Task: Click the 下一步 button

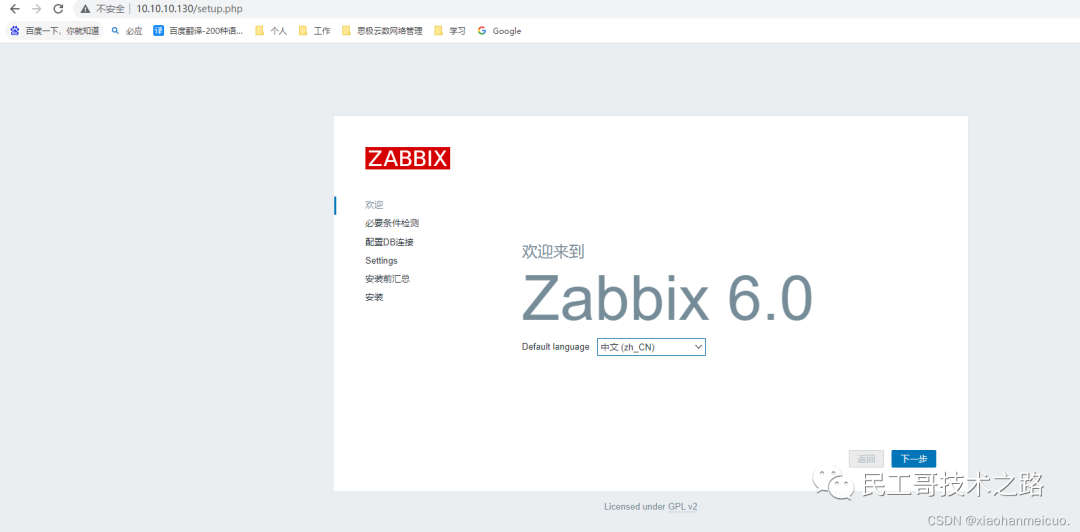Action: tap(913, 459)
